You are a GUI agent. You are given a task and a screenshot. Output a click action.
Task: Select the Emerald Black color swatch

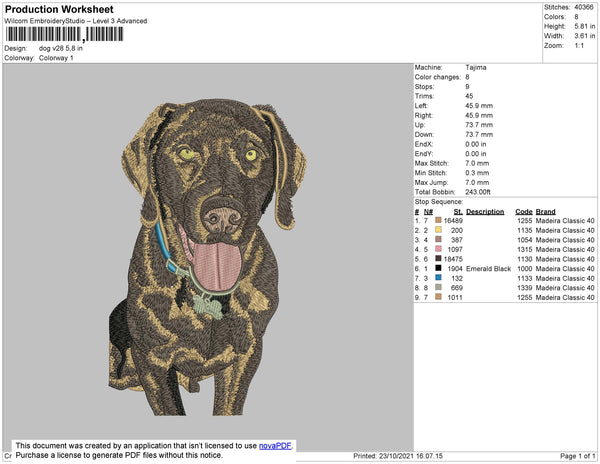click(438, 269)
